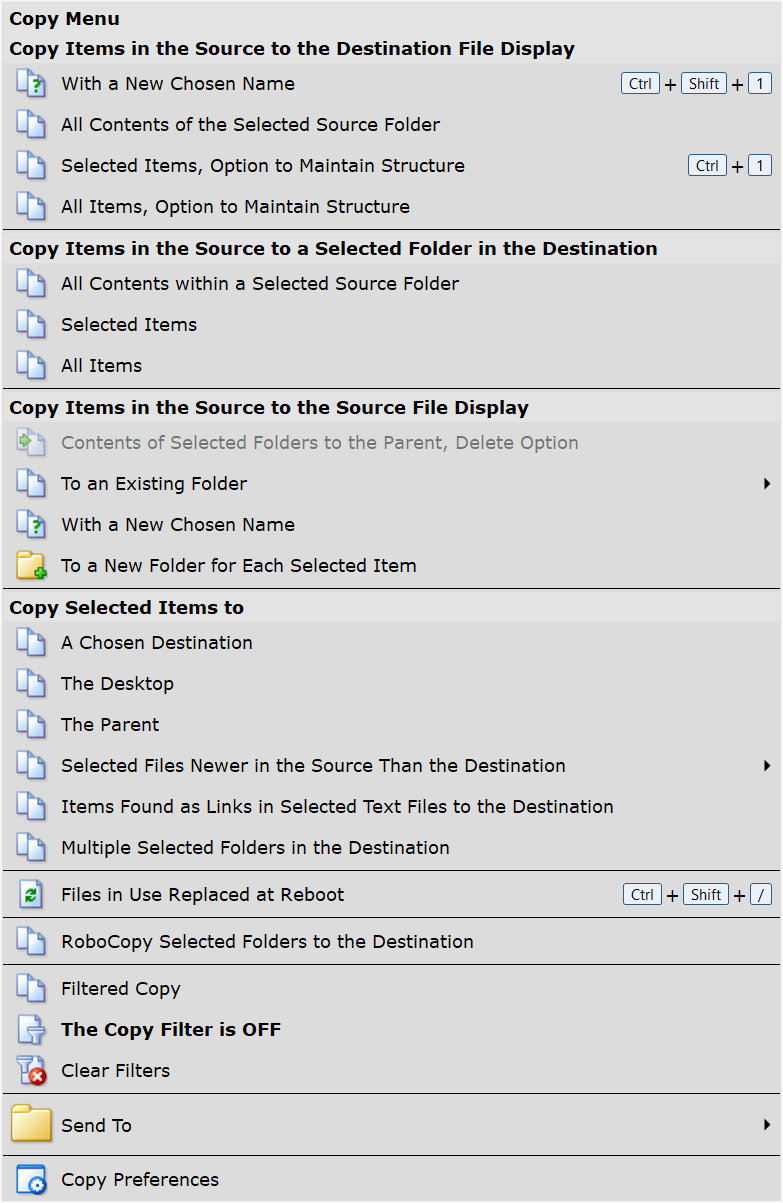
Task: Select All Items, Option to Maintain Structure
Action: coord(235,207)
